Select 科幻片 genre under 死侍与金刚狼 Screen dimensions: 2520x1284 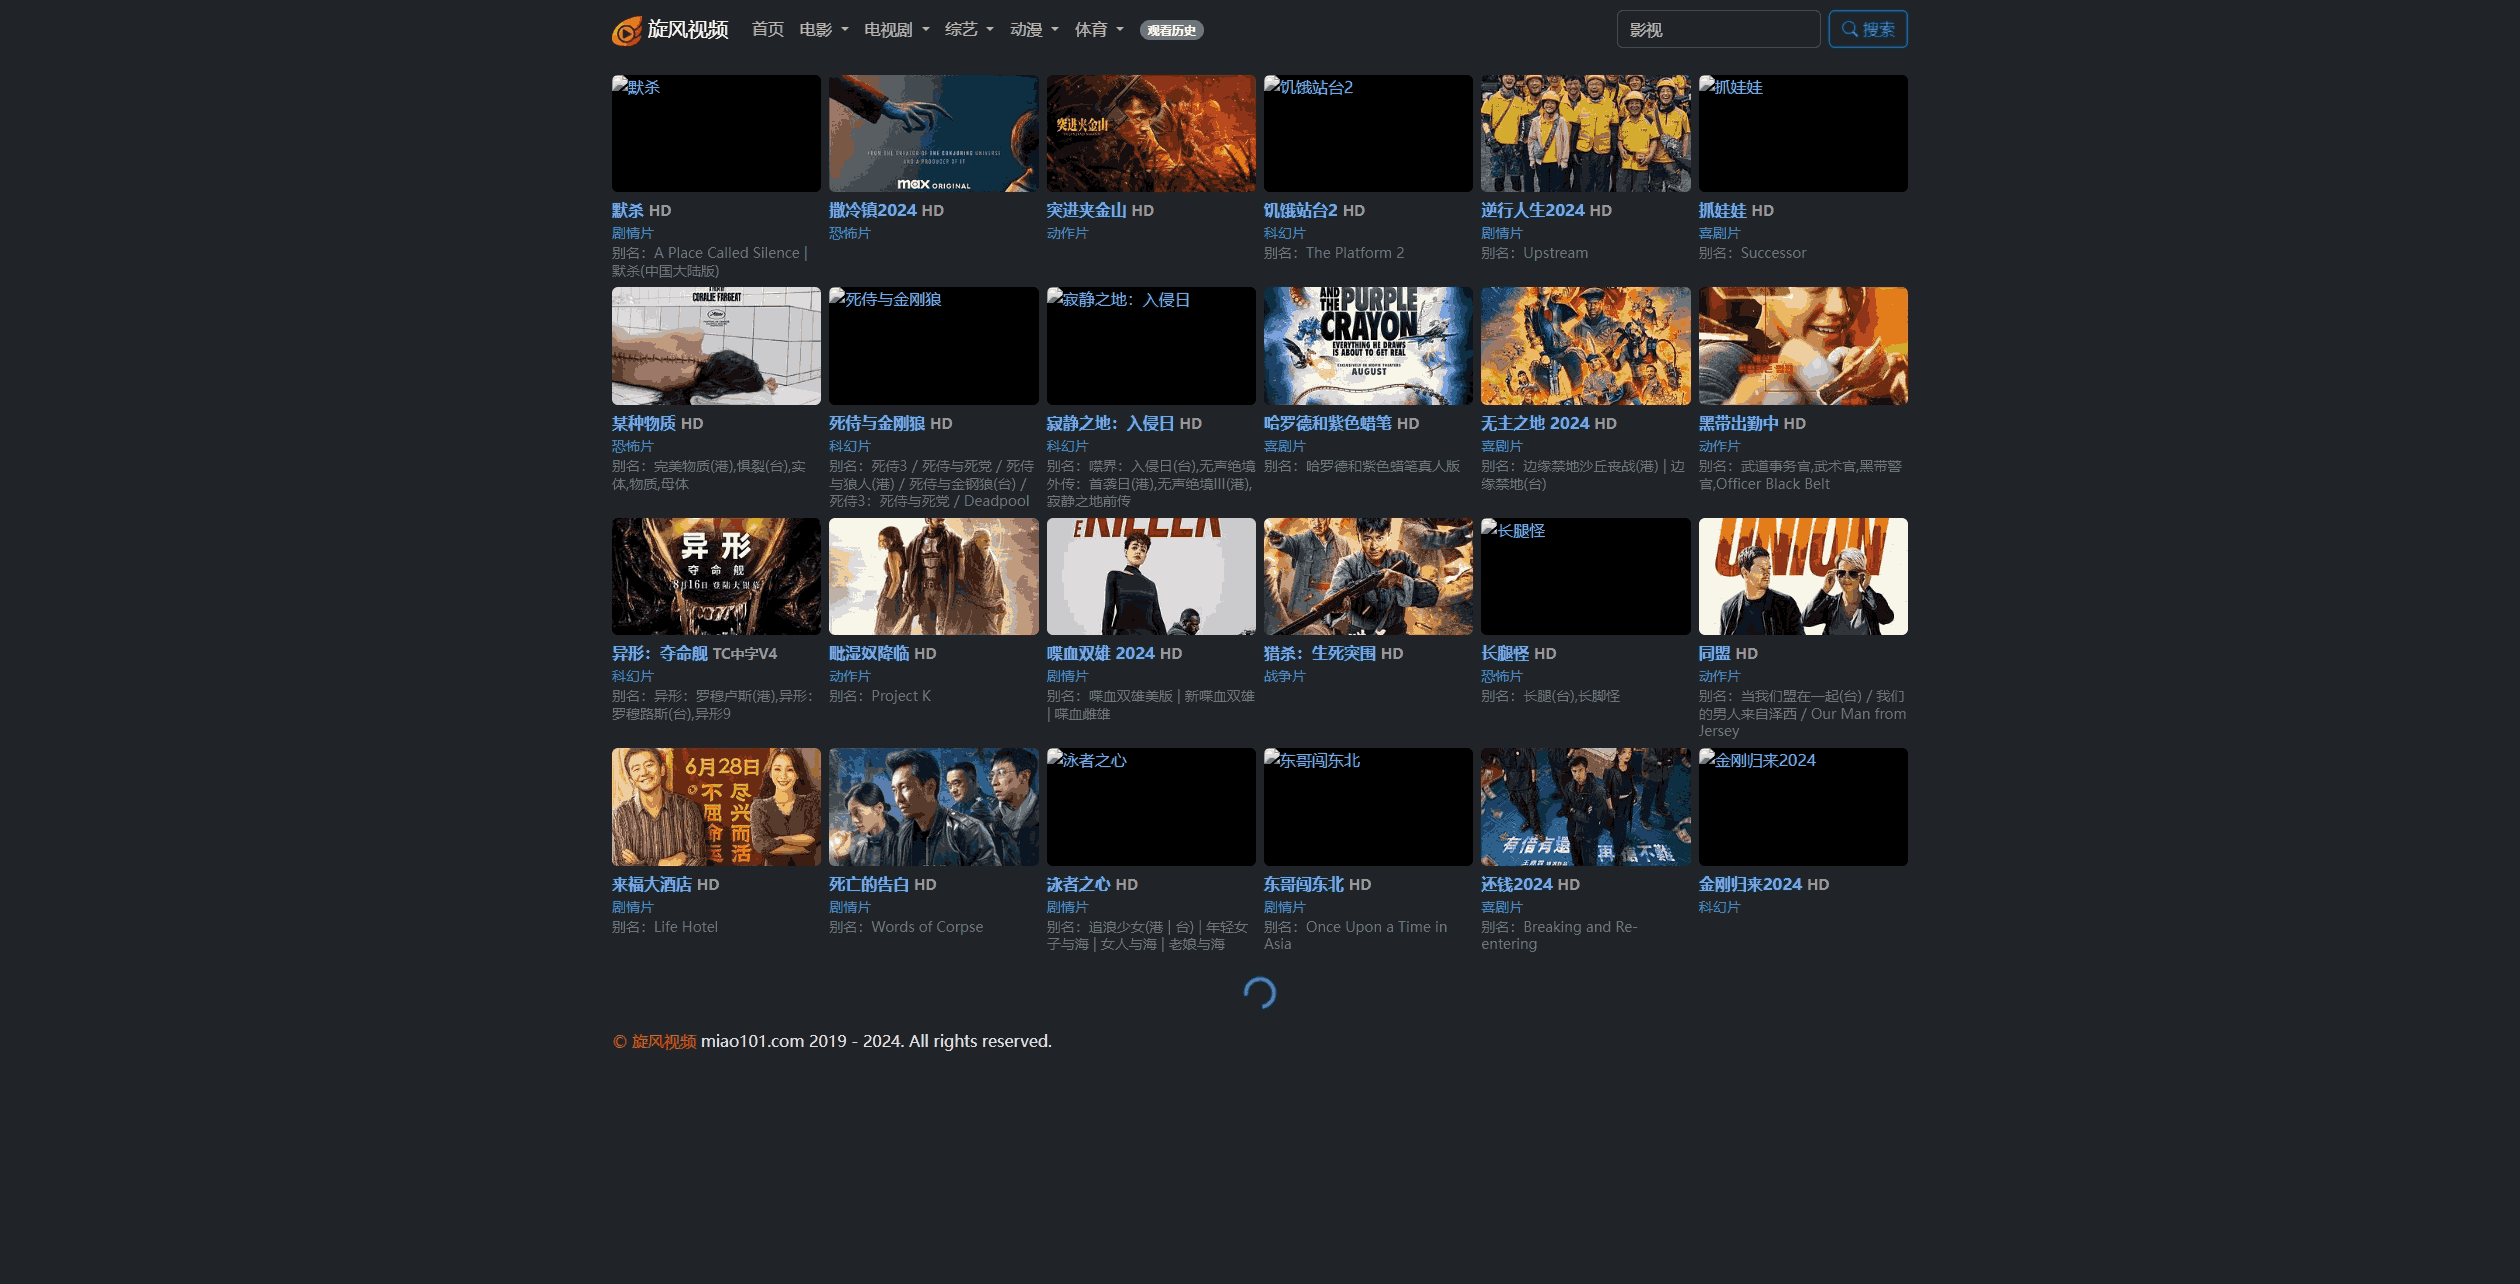tap(849, 446)
